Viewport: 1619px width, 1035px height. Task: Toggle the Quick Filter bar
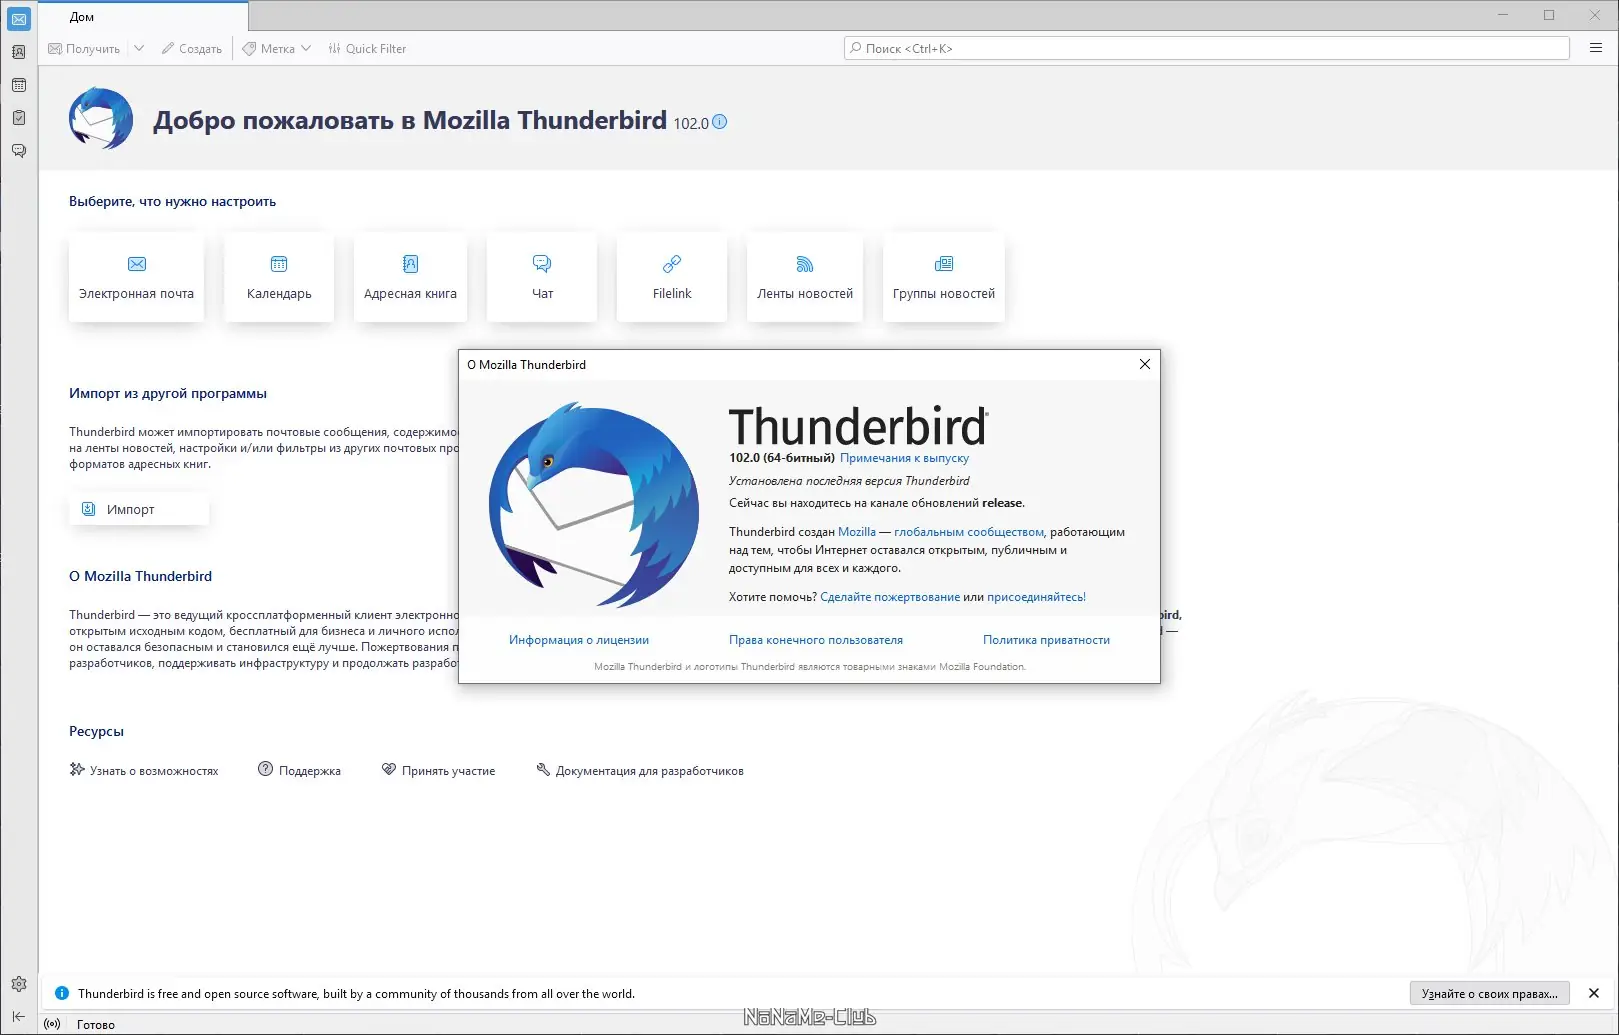(x=367, y=48)
